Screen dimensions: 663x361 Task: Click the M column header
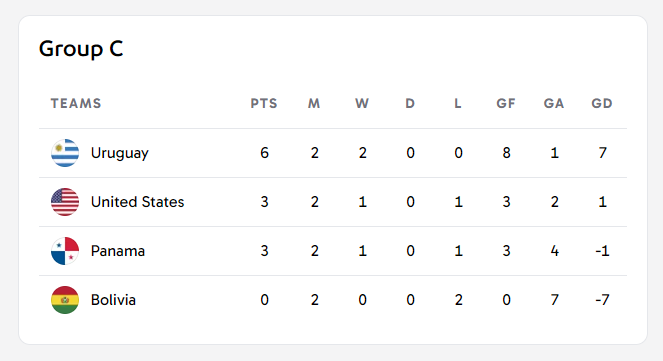314,104
